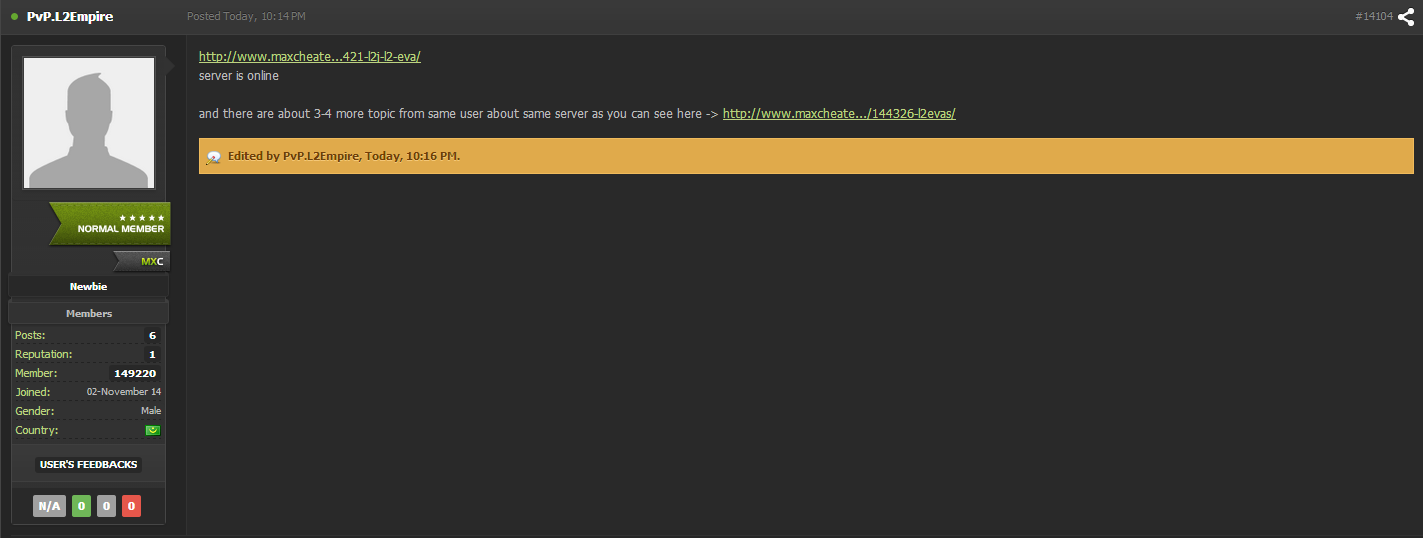Viewport: 1423px width, 538px height.
Task: Open the default avatar of PvP.L2Empire
Action: [x=89, y=123]
